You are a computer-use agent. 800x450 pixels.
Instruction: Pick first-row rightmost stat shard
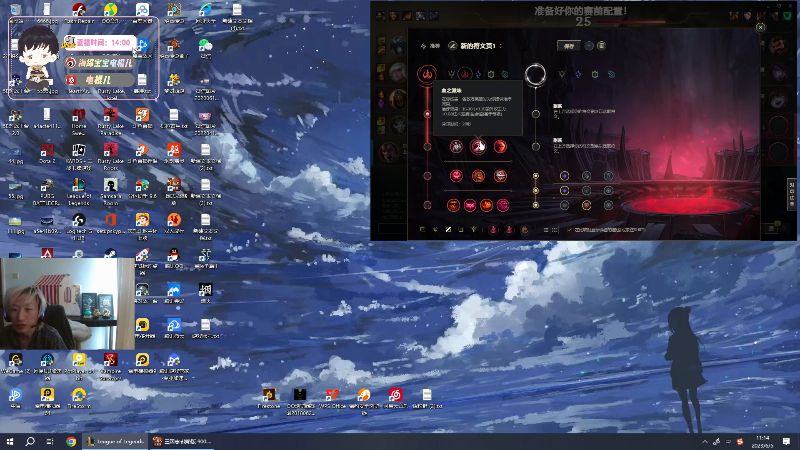608,176
